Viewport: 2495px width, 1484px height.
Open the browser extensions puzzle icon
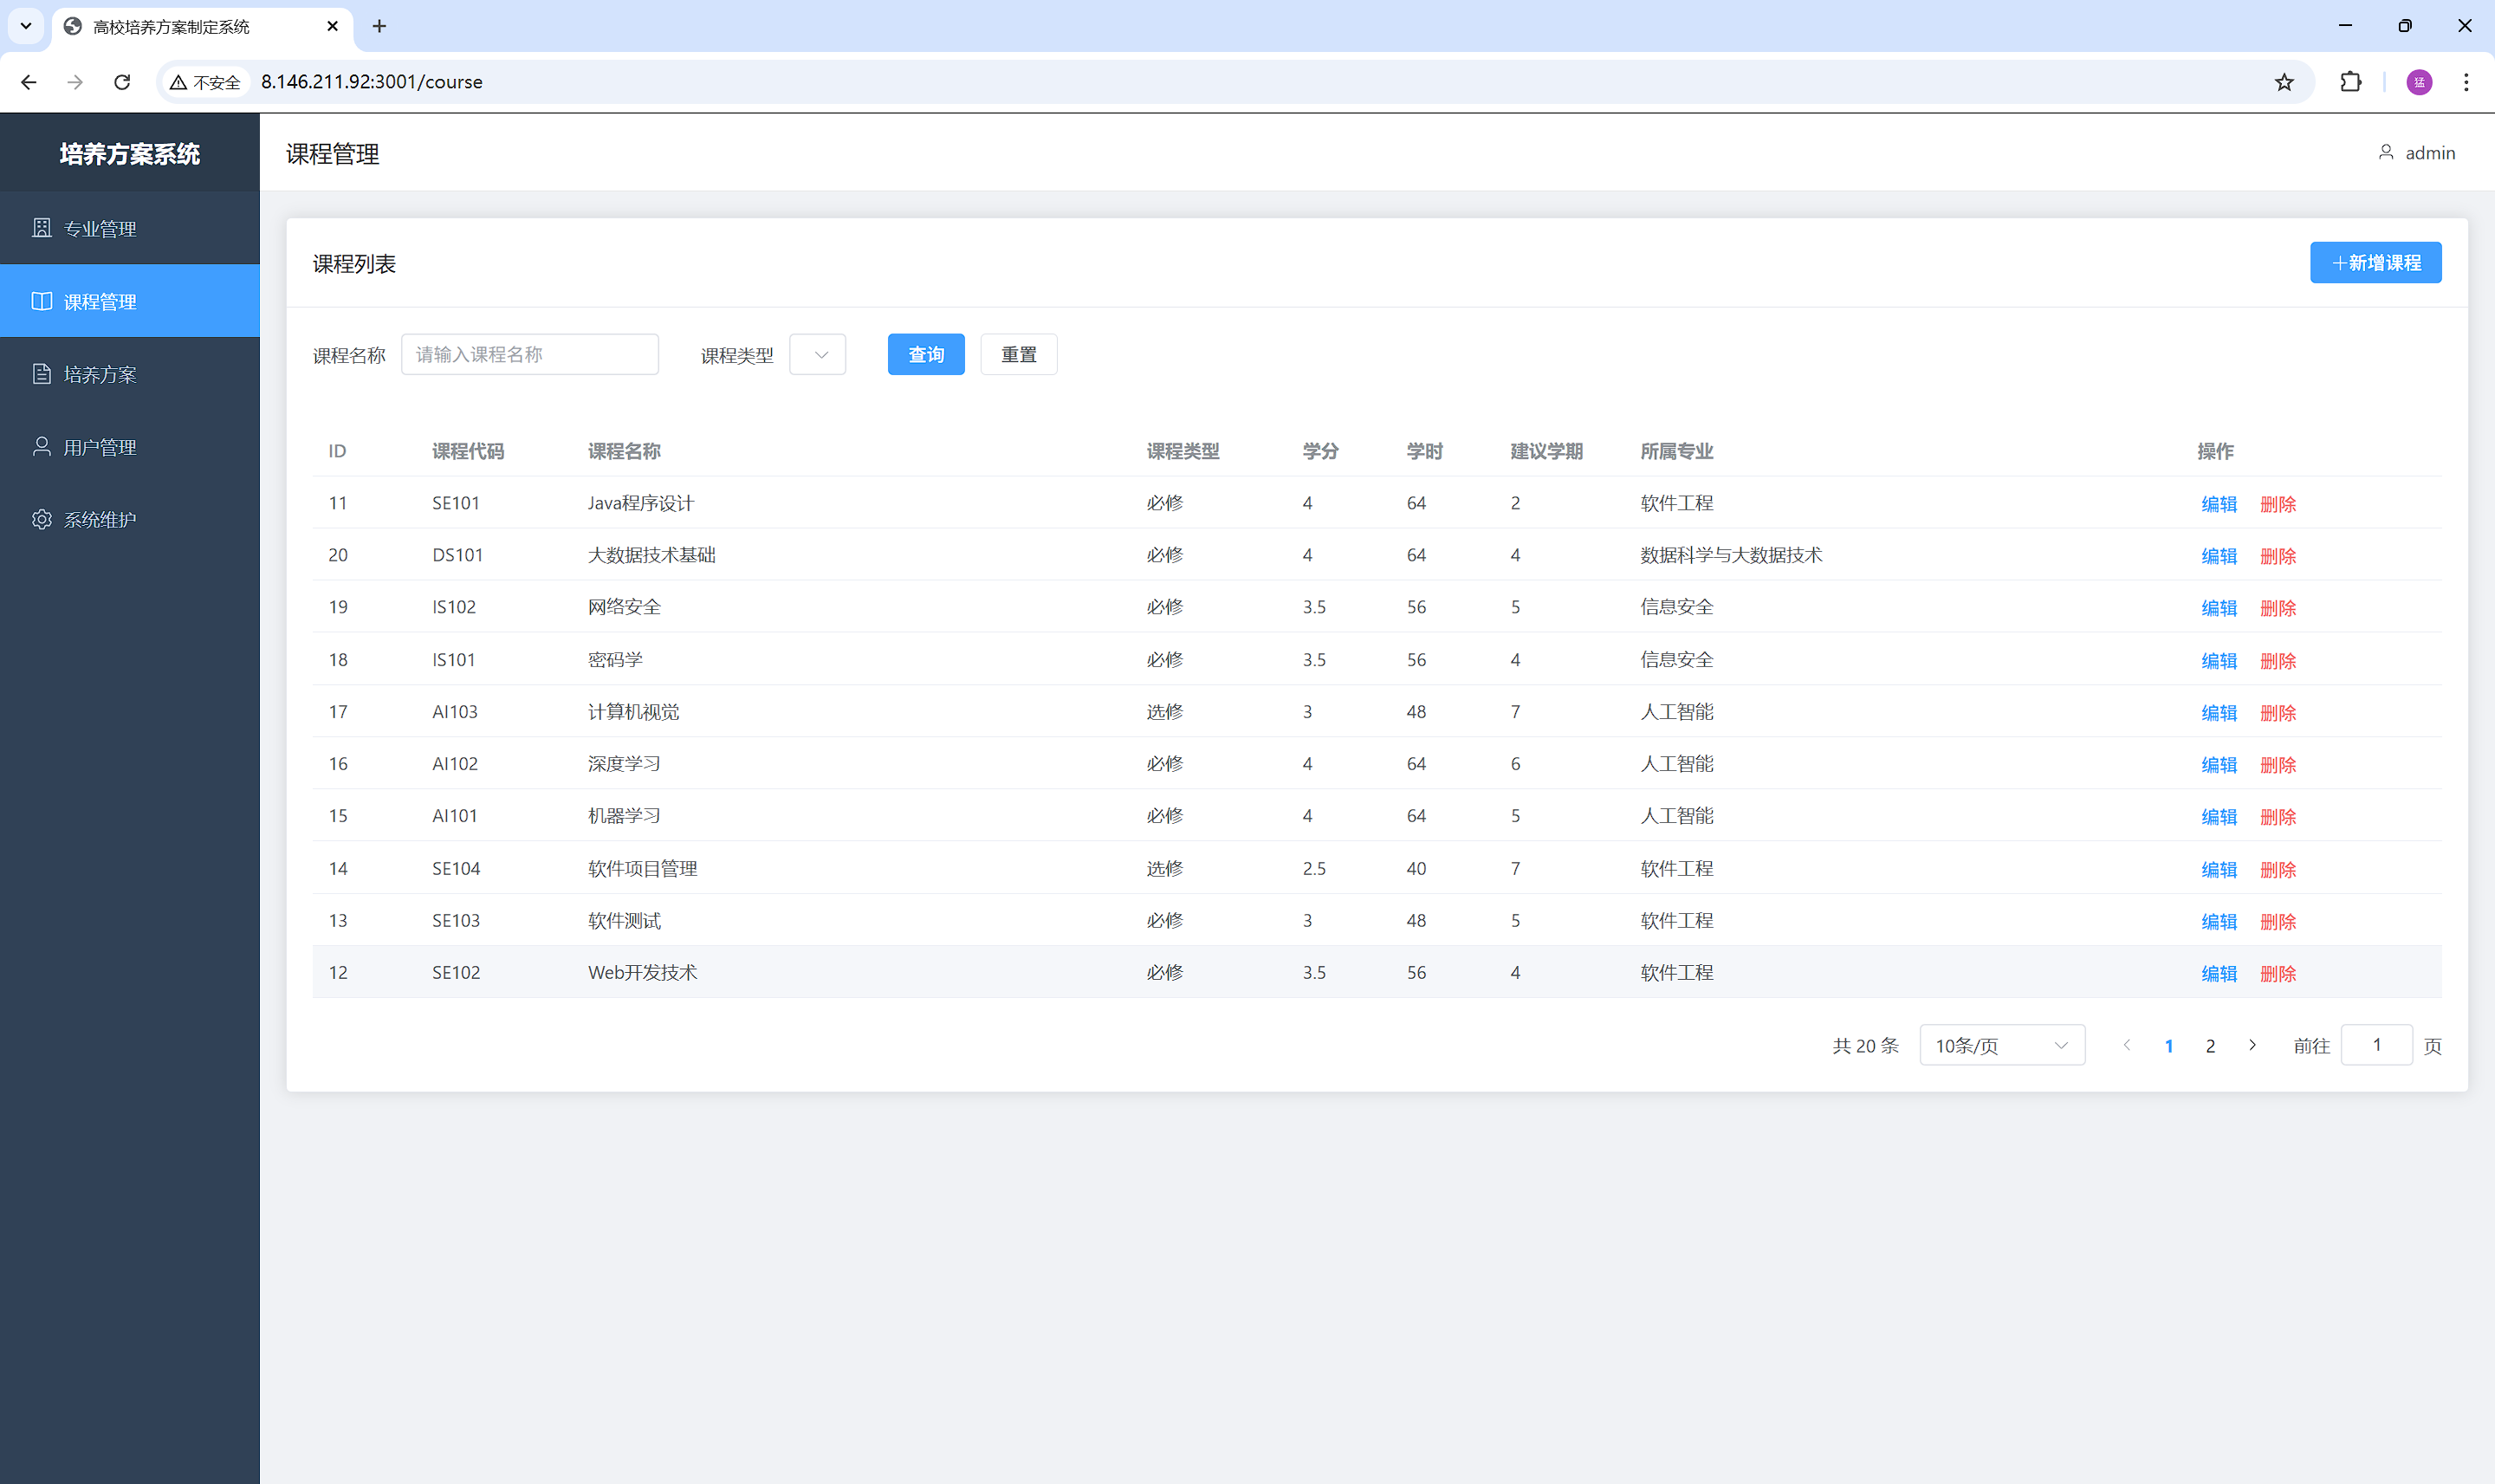(x=2351, y=82)
